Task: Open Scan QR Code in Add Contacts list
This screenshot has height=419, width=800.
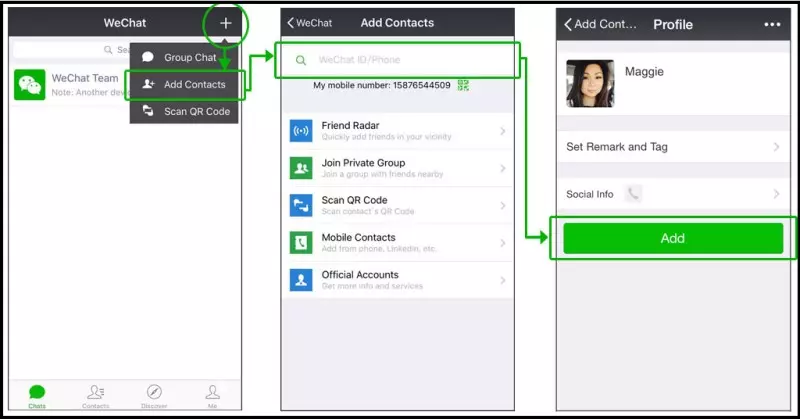Action: [x=397, y=206]
